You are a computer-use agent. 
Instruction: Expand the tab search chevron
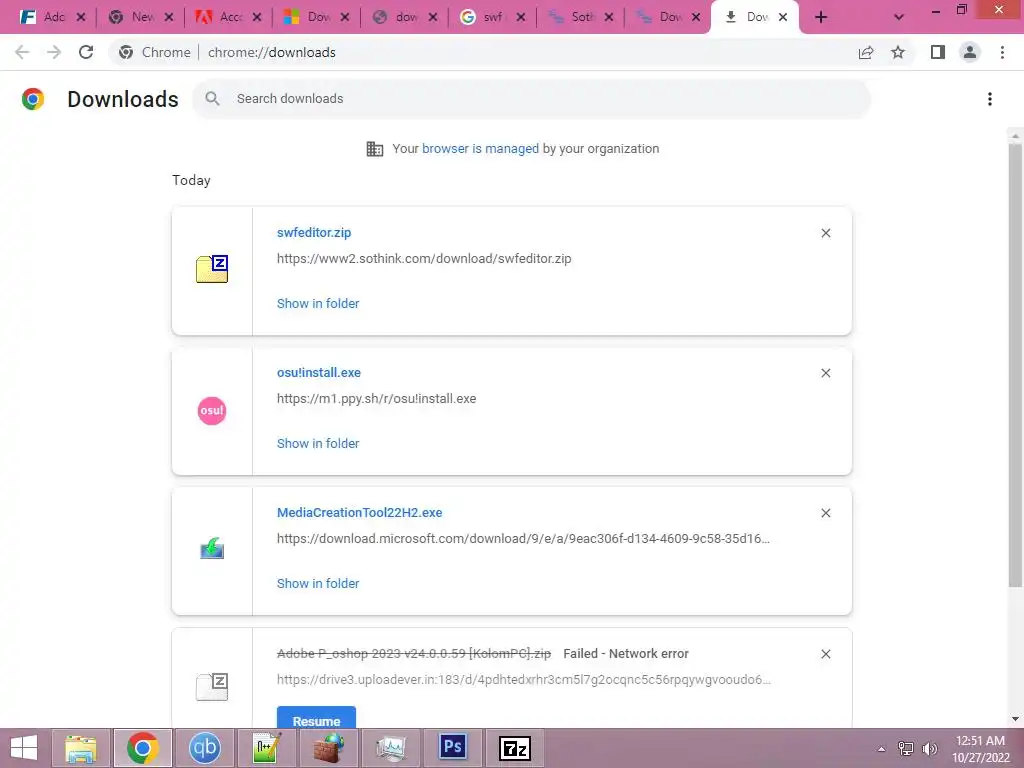899,17
